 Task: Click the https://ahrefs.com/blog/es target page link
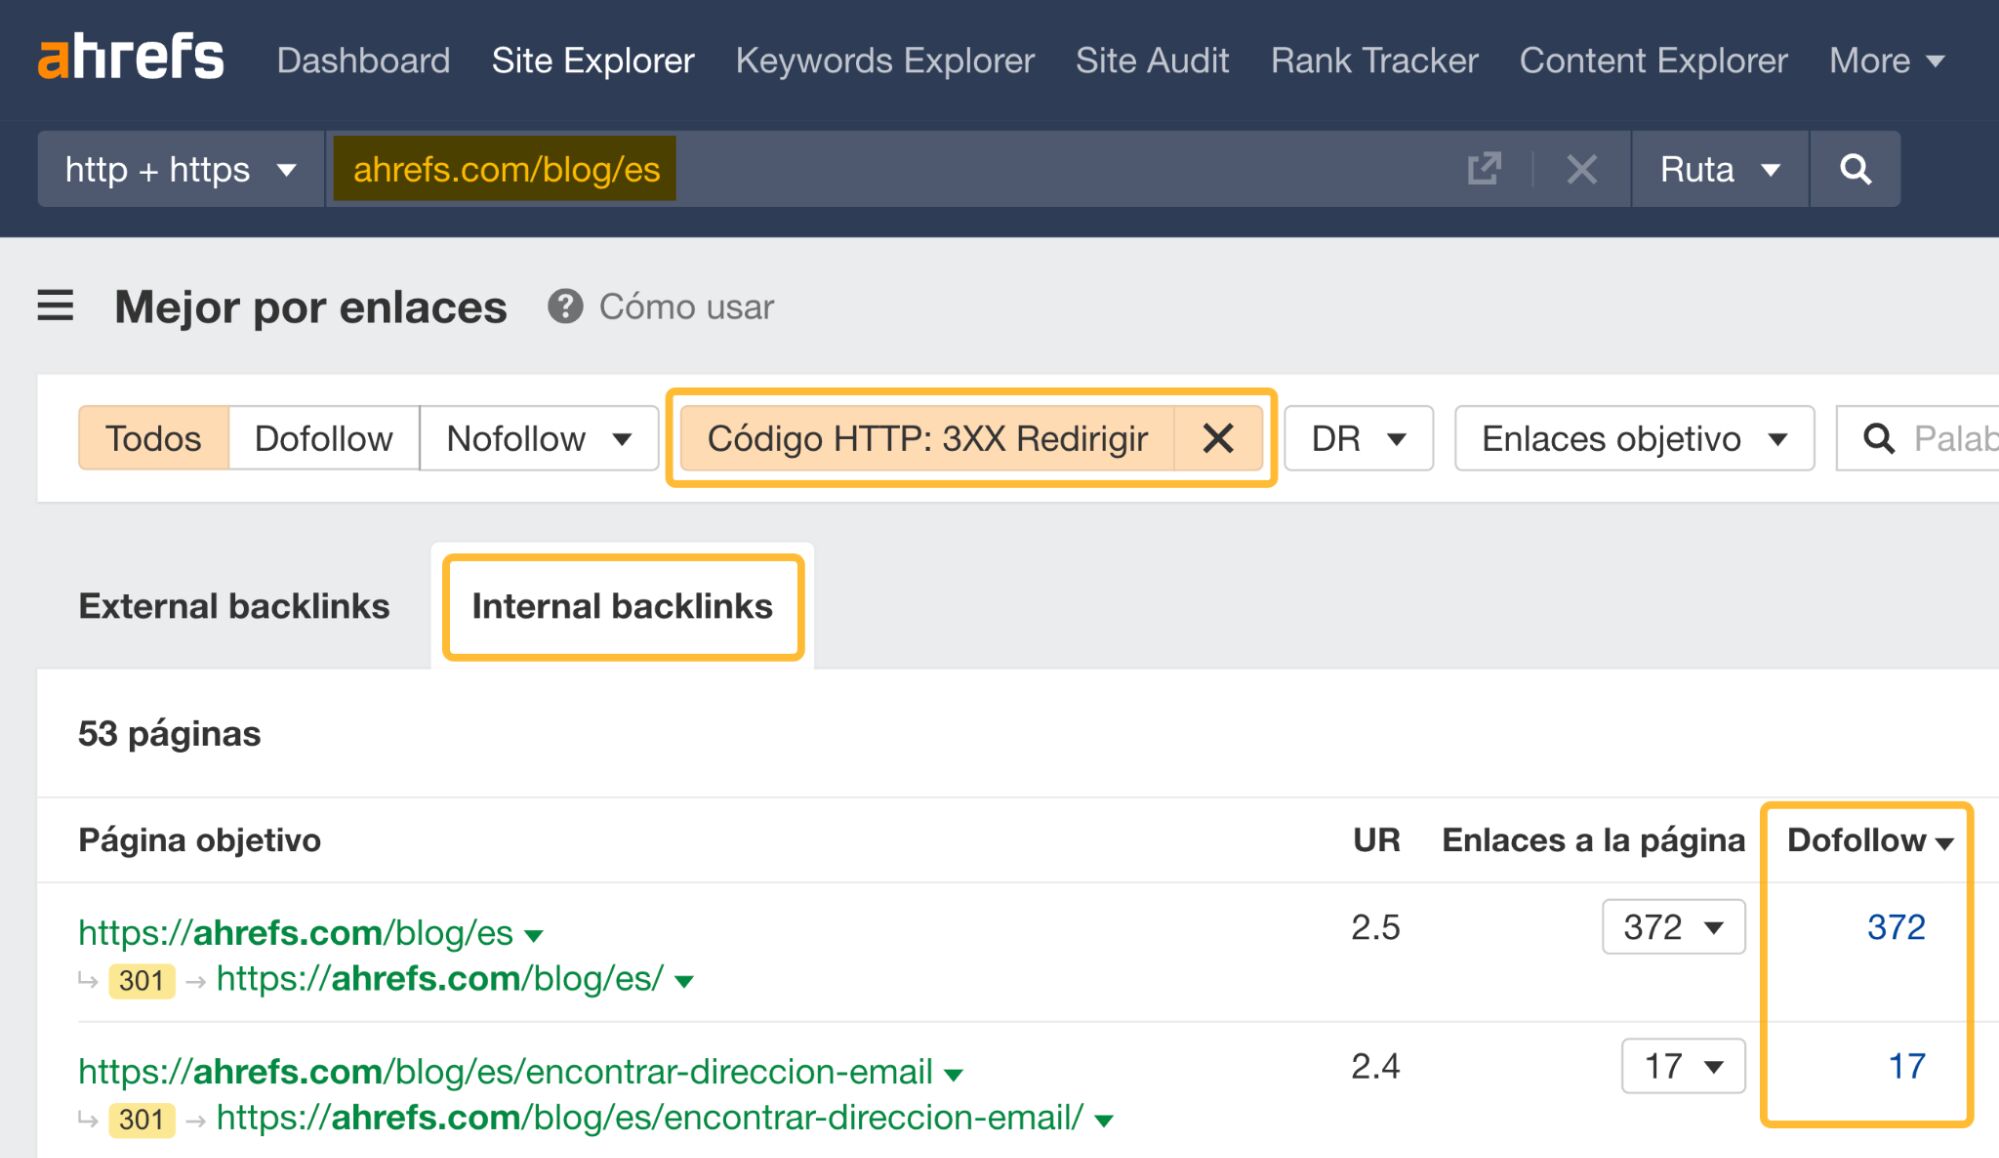(x=293, y=932)
